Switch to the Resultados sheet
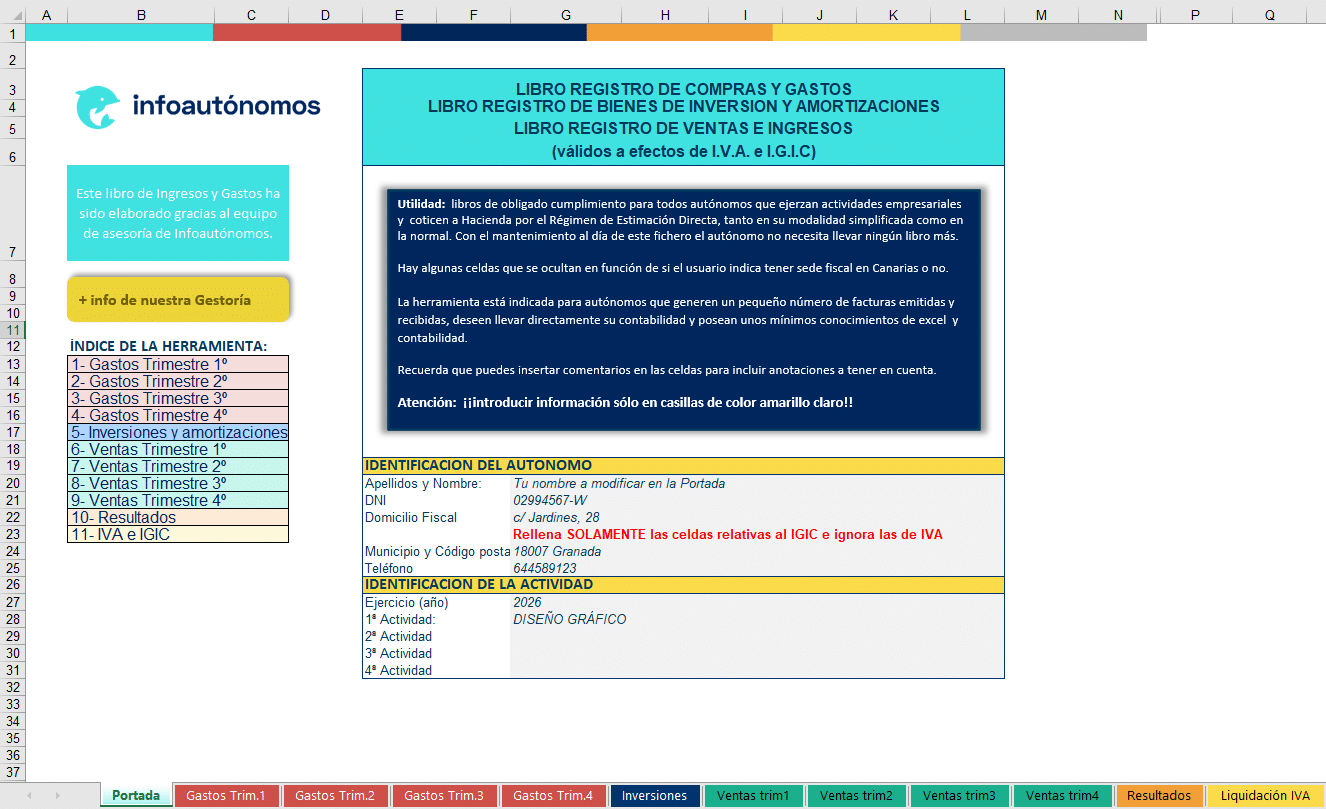The image size is (1326, 809). tap(1159, 795)
